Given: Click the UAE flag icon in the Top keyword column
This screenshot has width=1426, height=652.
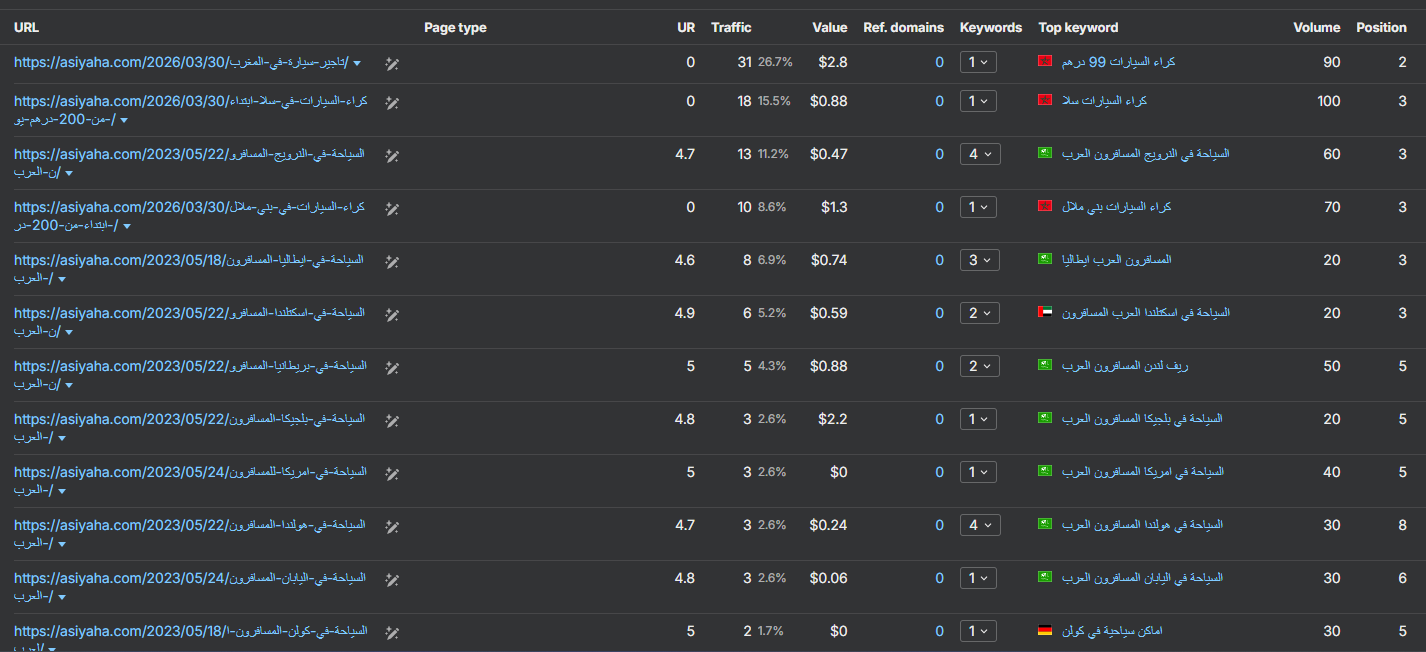Looking at the screenshot, I should coord(1045,313).
